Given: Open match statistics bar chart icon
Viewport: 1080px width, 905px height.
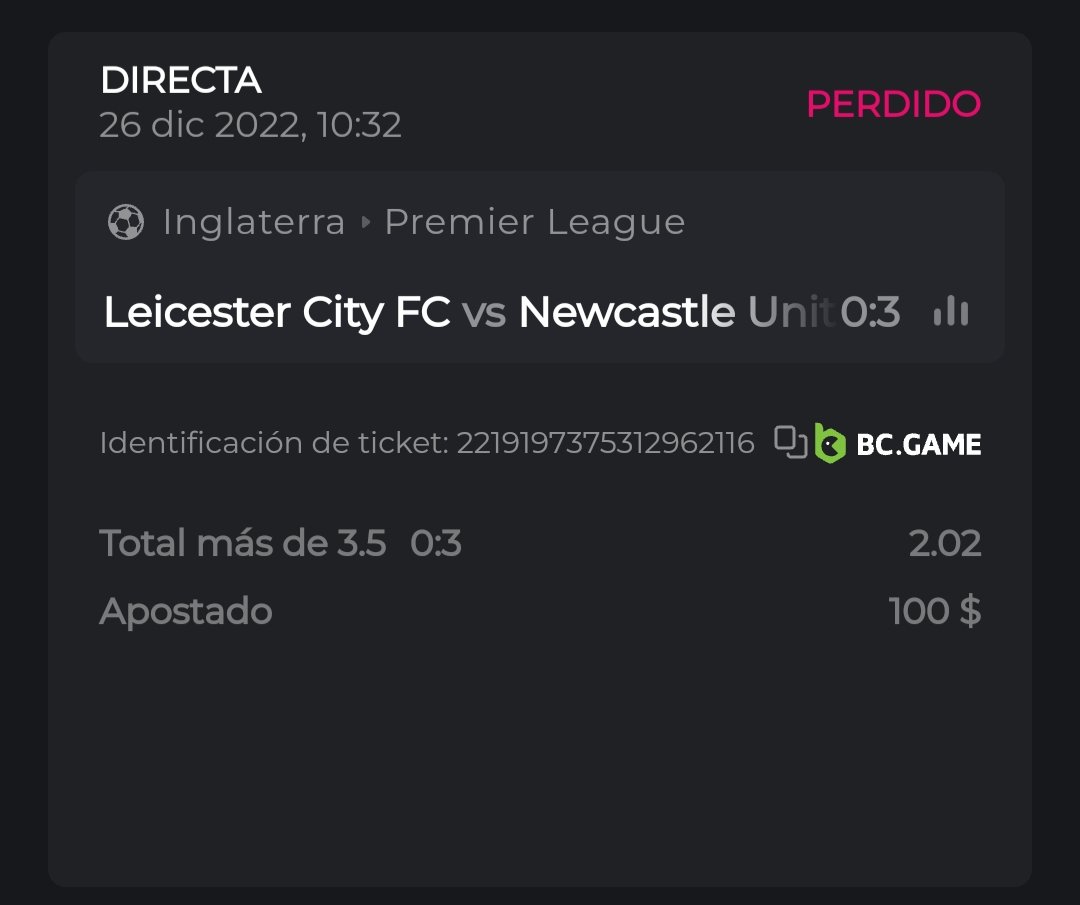Looking at the screenshot, I should point(950,313).
